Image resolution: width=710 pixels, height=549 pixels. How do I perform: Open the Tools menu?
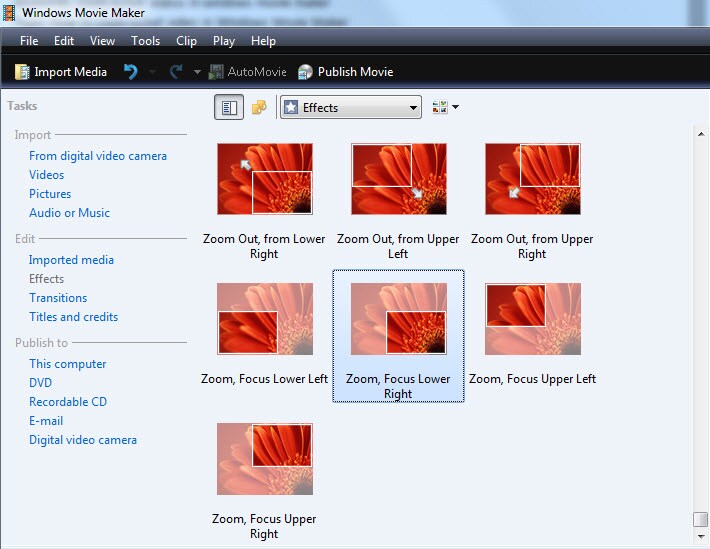tap(145, 41)
